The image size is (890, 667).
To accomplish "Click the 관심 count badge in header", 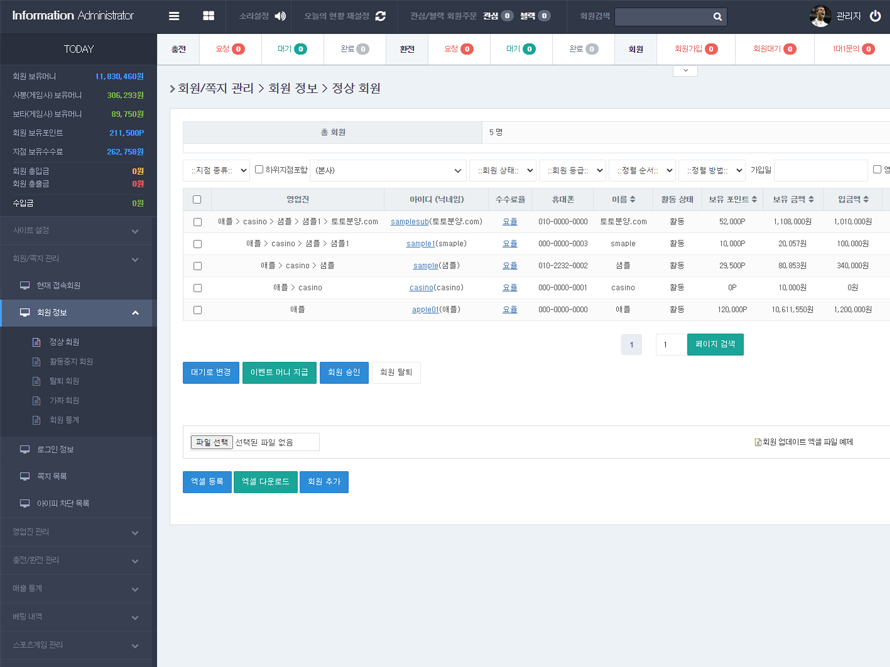I will click(x=507, y=16).
